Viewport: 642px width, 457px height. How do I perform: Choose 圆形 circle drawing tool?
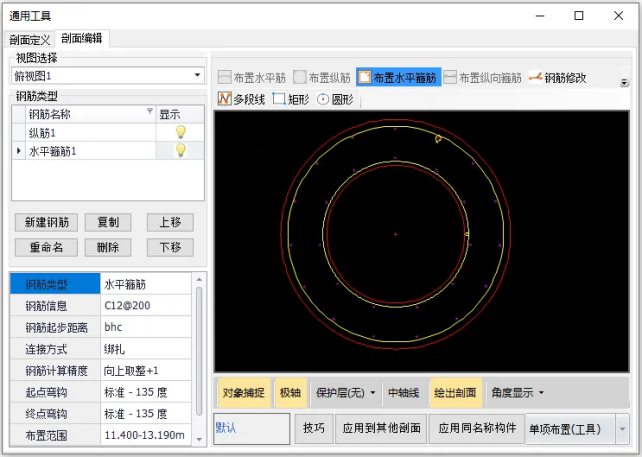[337, 99]
